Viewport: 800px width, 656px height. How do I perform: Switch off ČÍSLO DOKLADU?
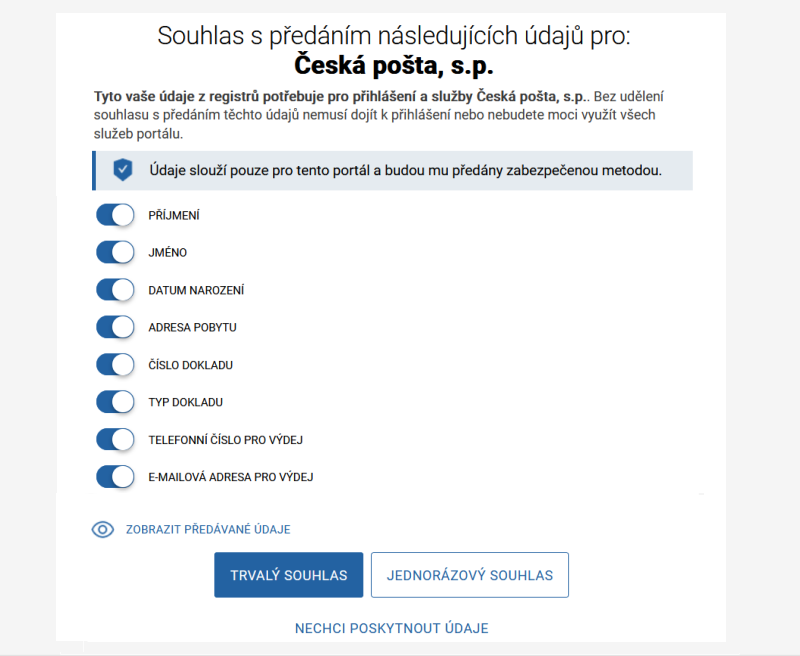tap(115, 364)
